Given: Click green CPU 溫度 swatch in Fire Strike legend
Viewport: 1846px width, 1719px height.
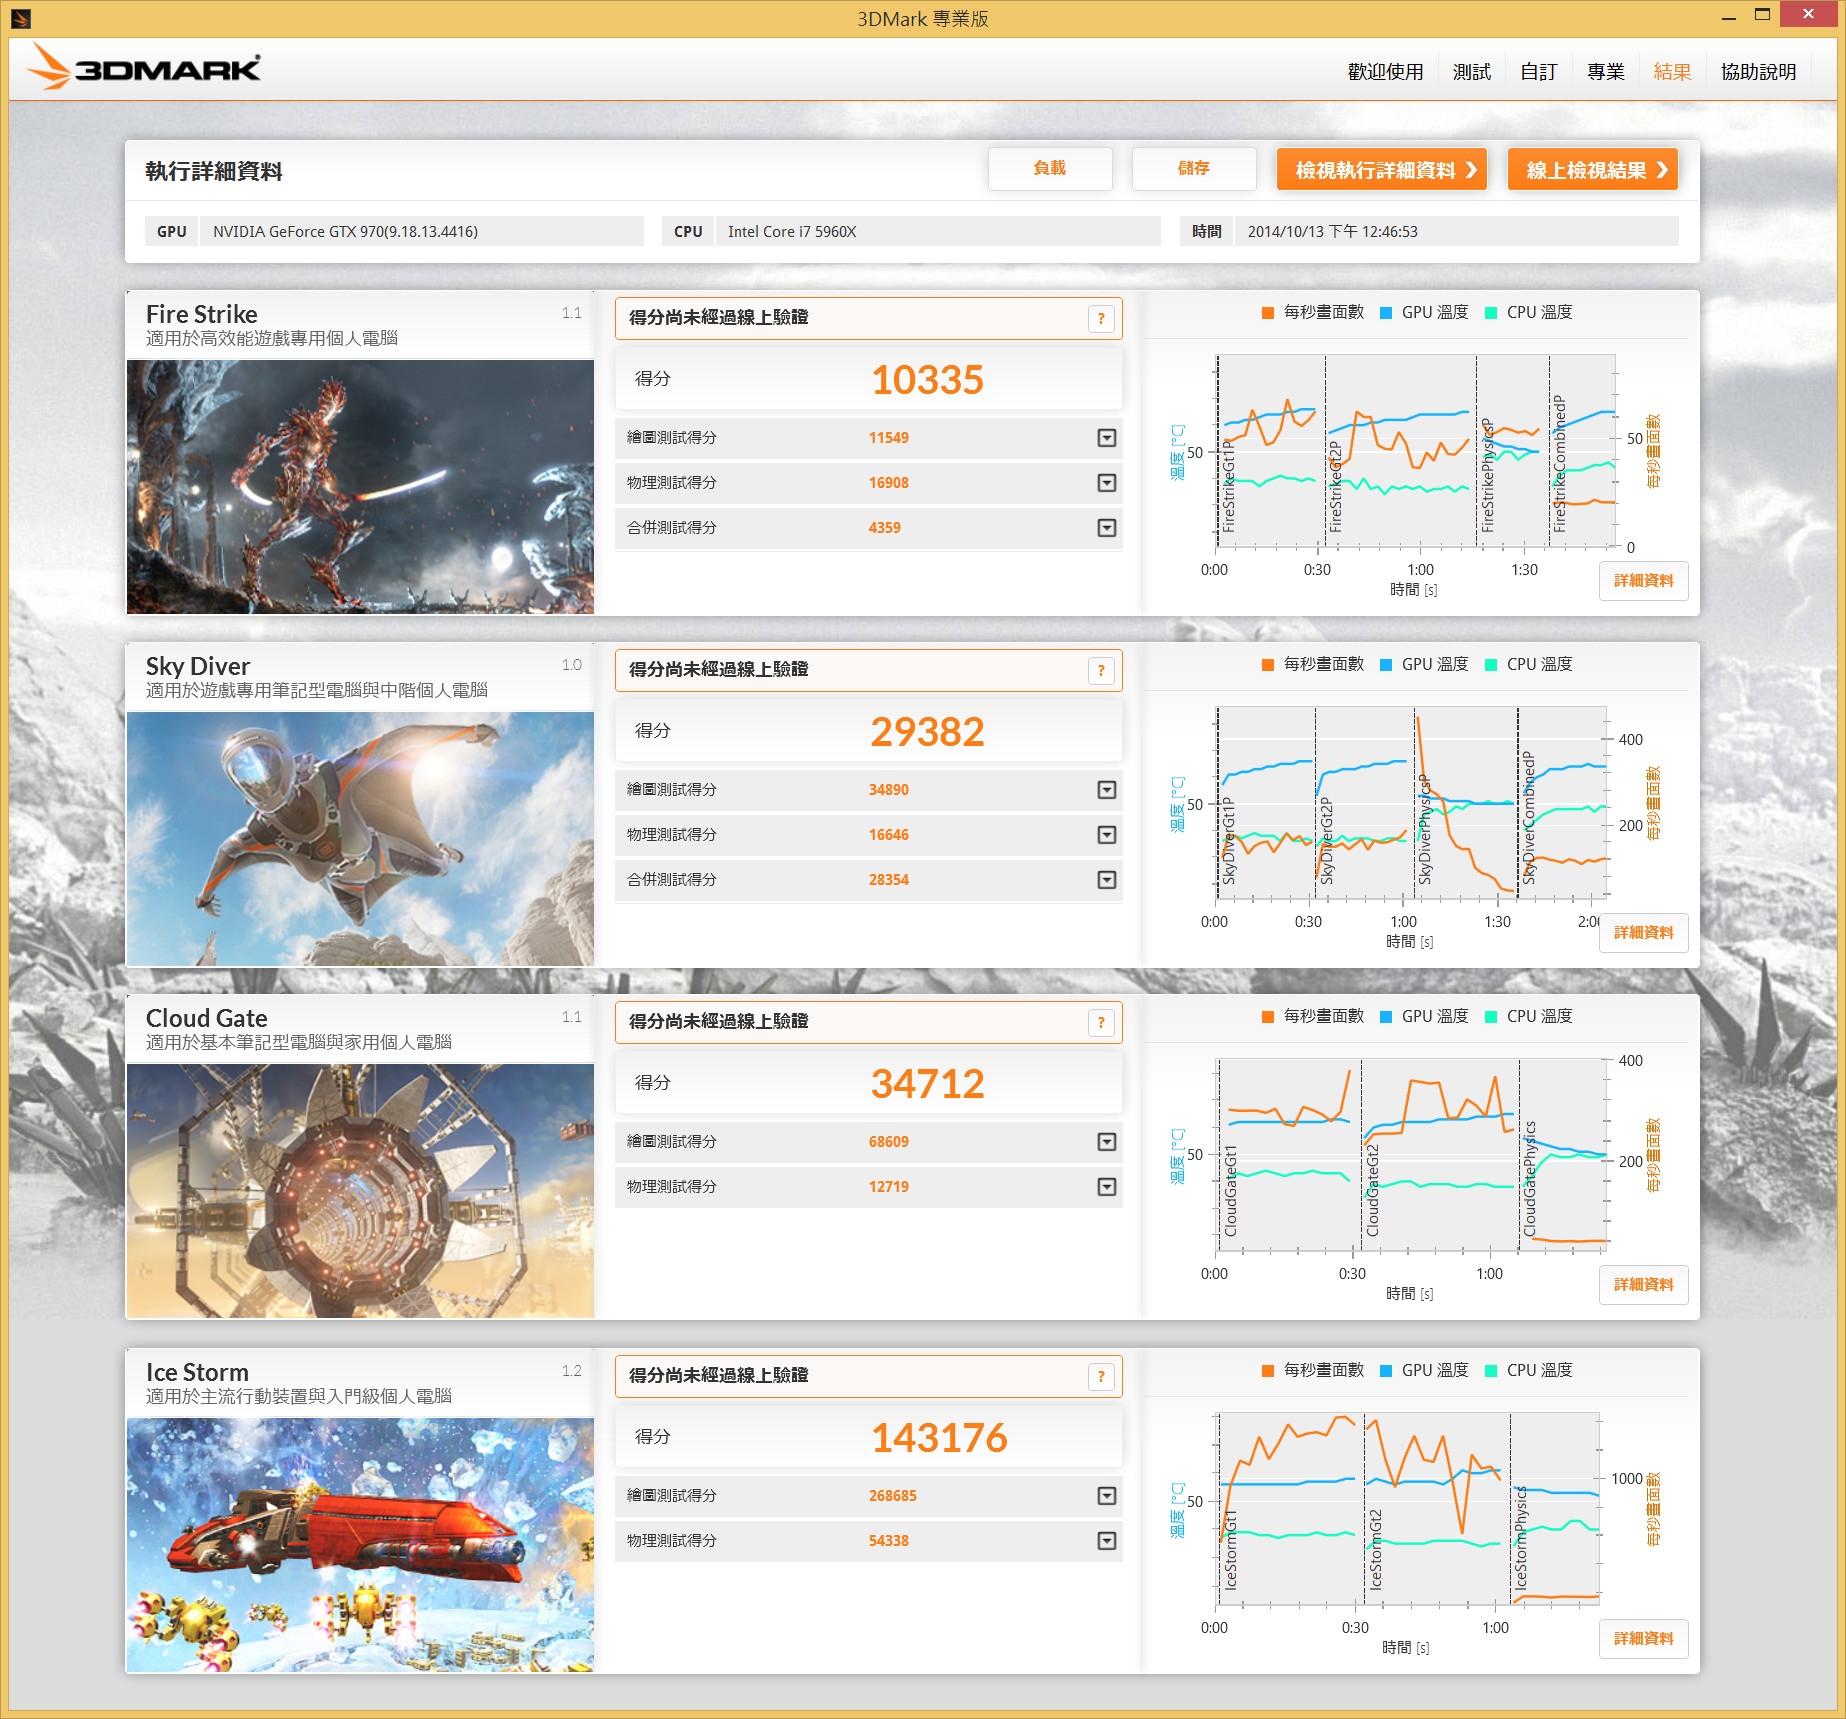Looking at the screenshot, I should pos(1491,313).
